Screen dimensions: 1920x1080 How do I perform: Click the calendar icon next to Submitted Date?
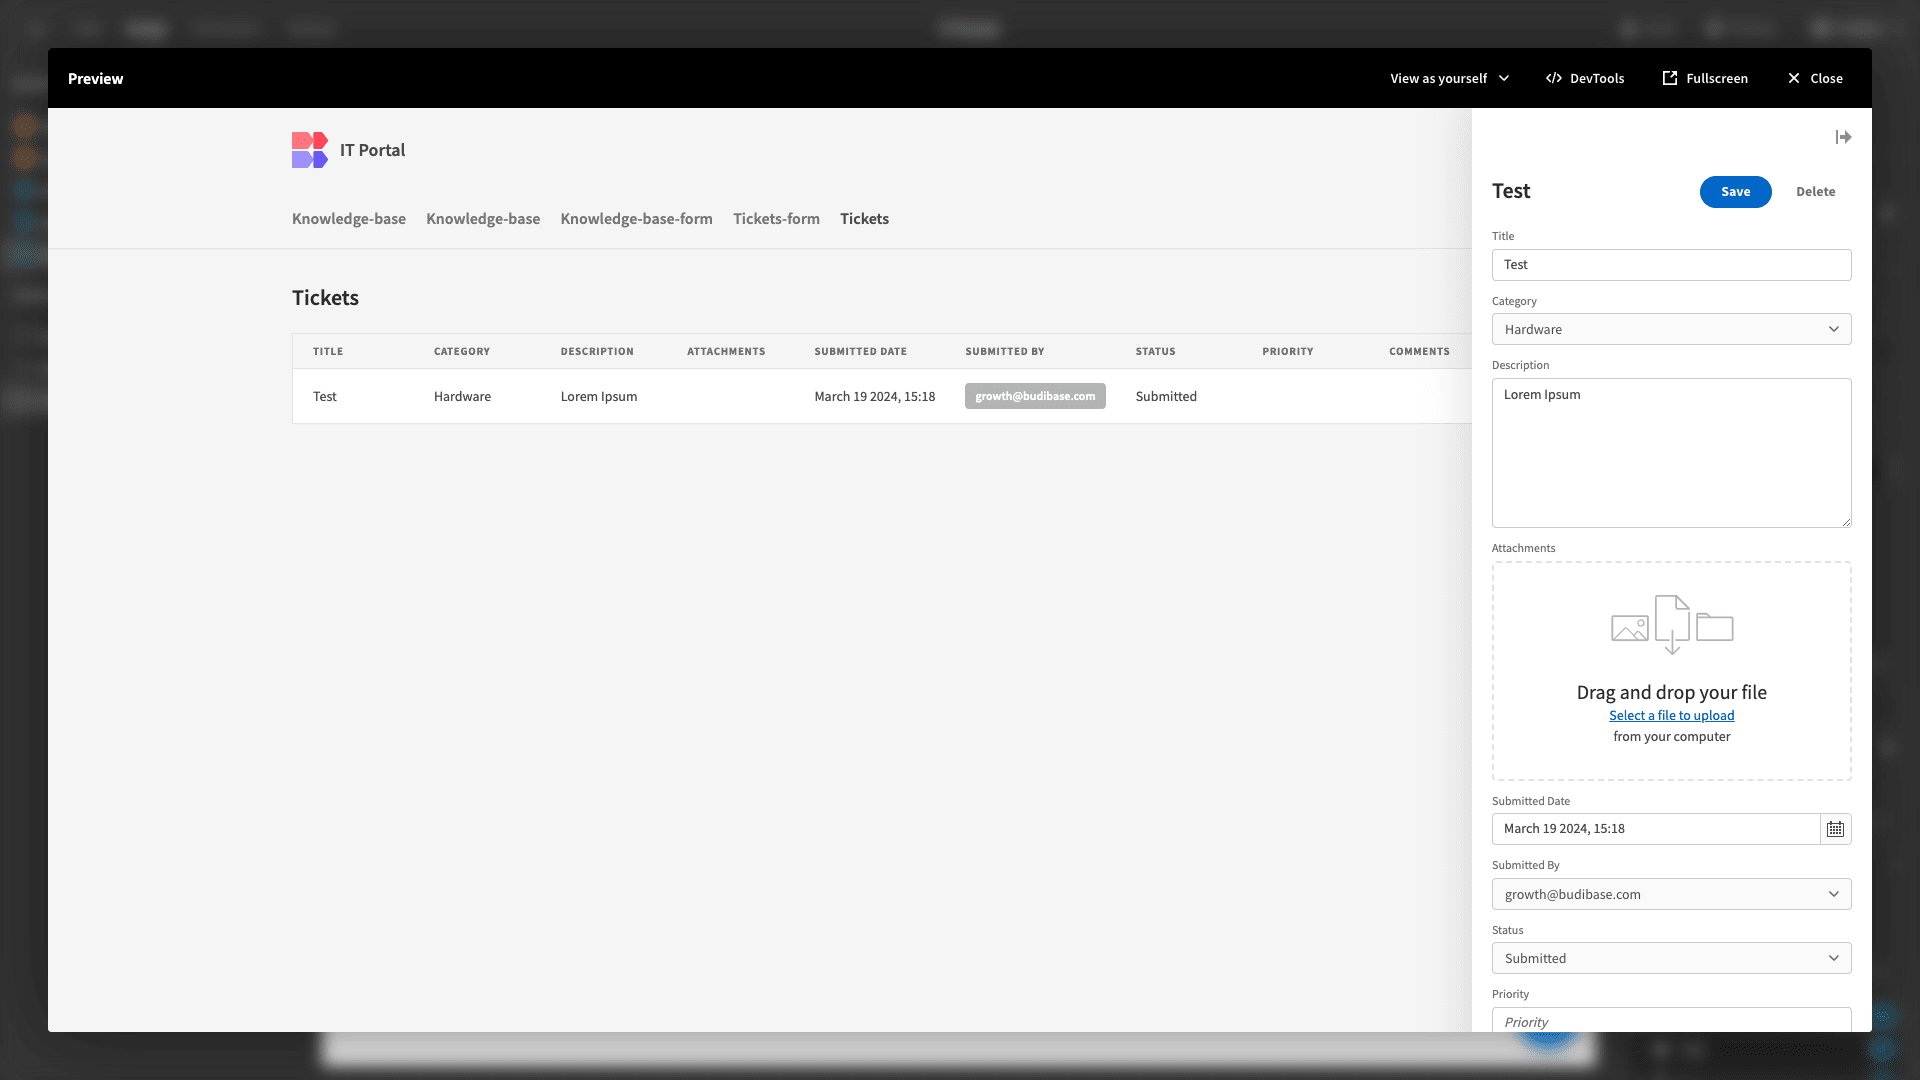[1836, 828]
